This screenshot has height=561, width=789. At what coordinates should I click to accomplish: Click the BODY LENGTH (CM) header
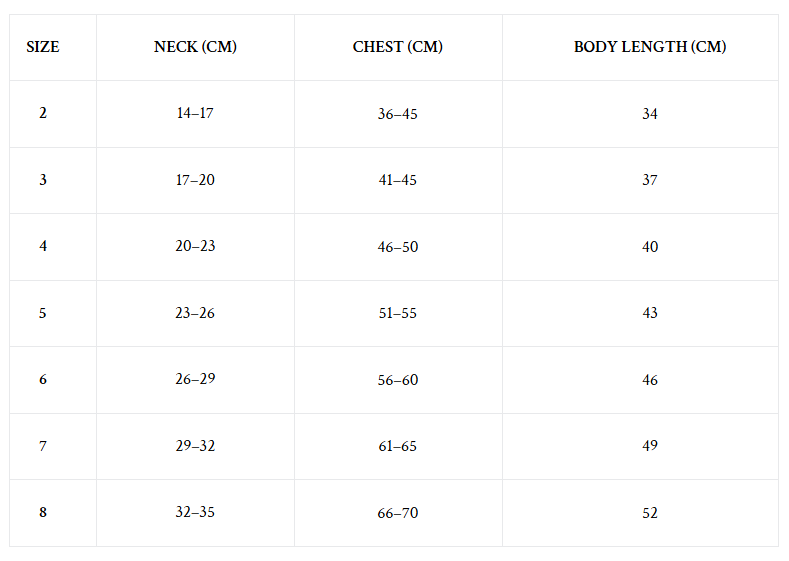coord(650,47)
